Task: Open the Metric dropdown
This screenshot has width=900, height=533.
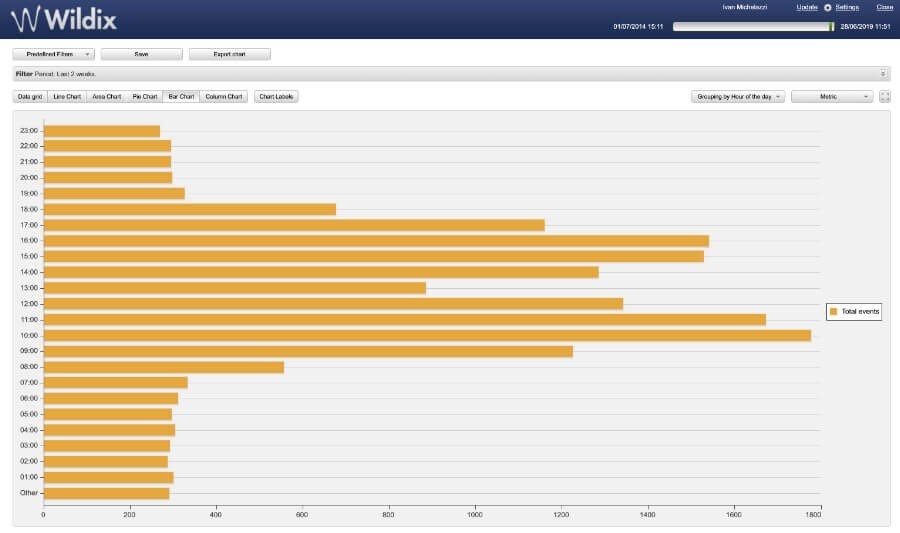Action: [832, 97]
